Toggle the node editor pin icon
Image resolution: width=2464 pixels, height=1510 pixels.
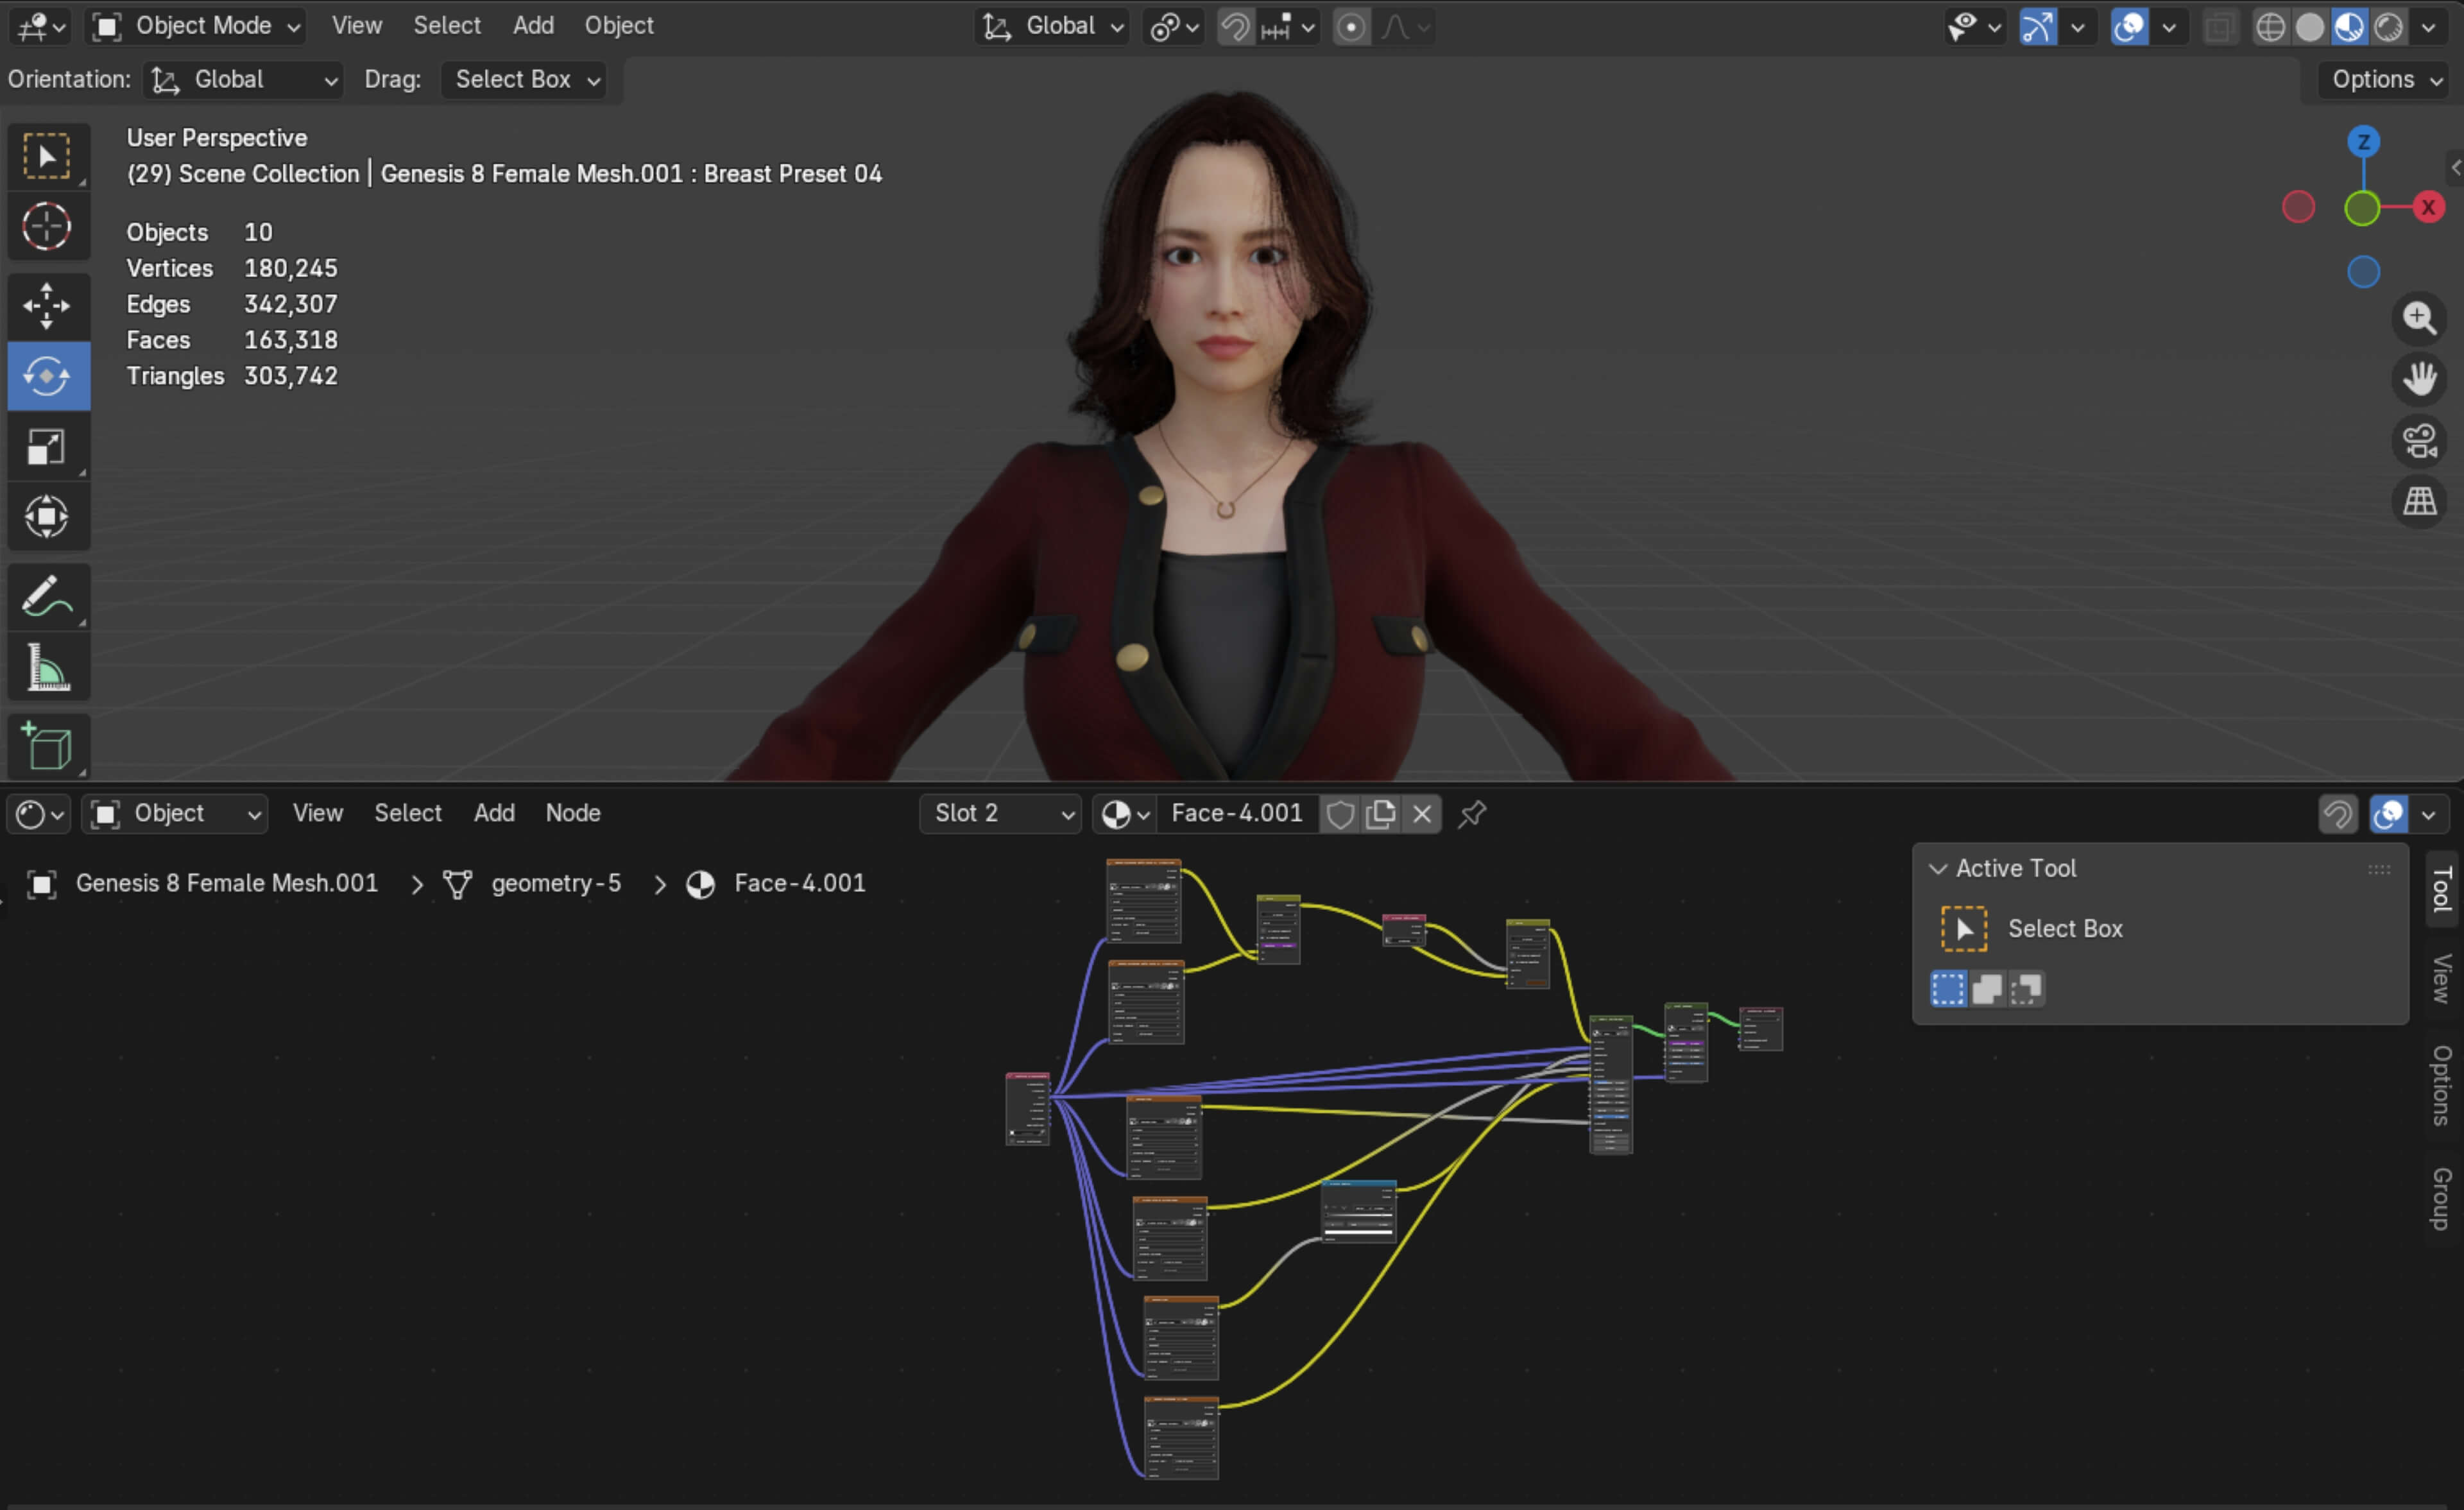pyautogui.click(x=1472, y=814)
